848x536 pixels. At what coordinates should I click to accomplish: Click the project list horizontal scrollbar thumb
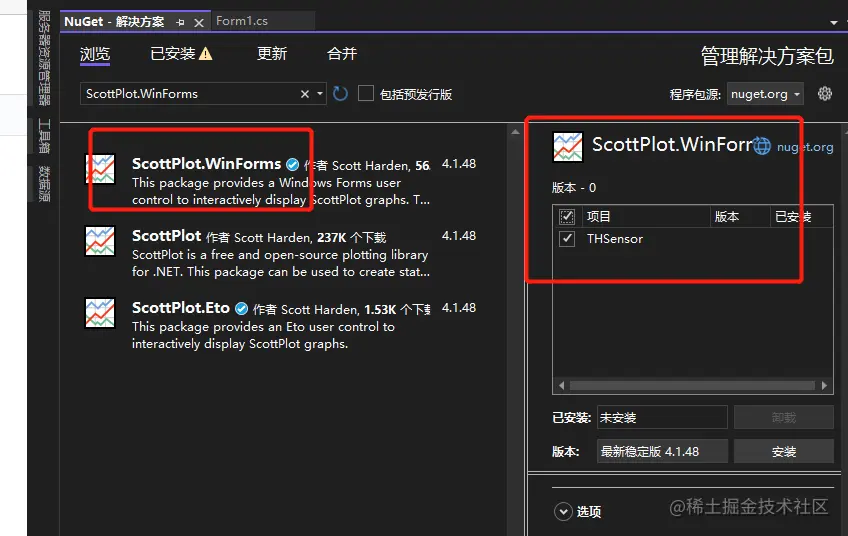click(692, 386)
